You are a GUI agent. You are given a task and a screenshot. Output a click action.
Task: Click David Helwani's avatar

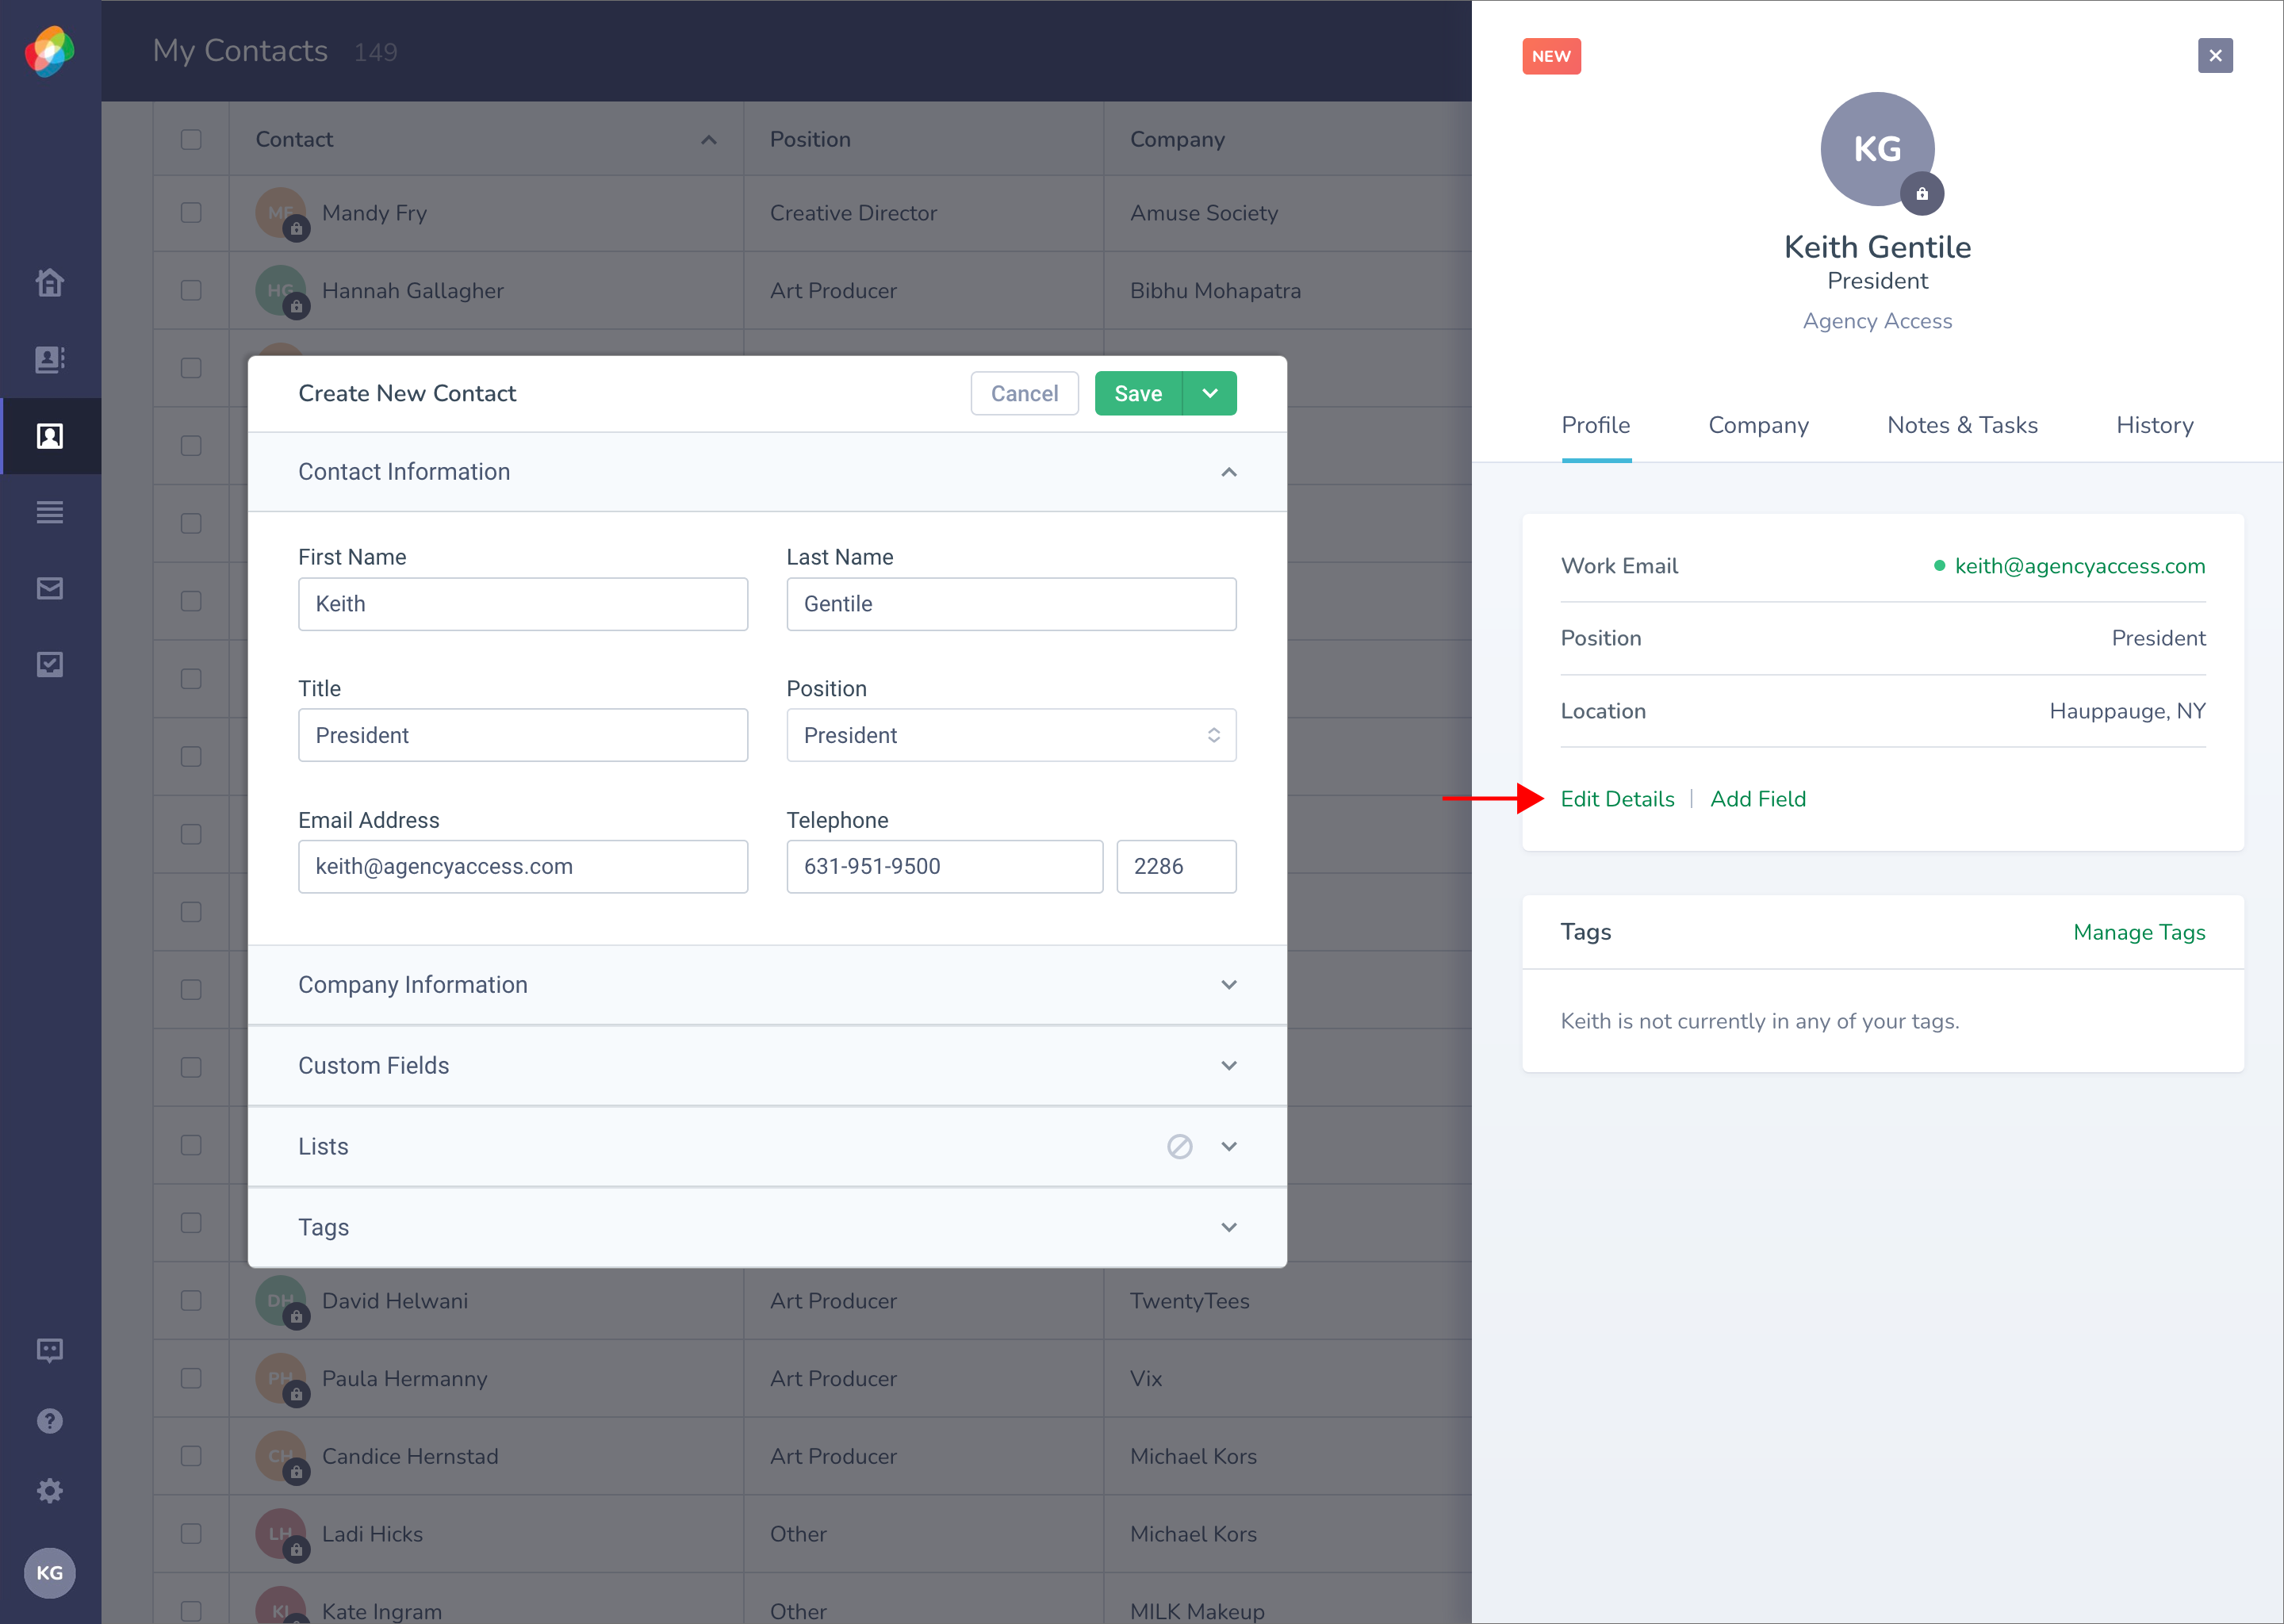click(281, 1301)
